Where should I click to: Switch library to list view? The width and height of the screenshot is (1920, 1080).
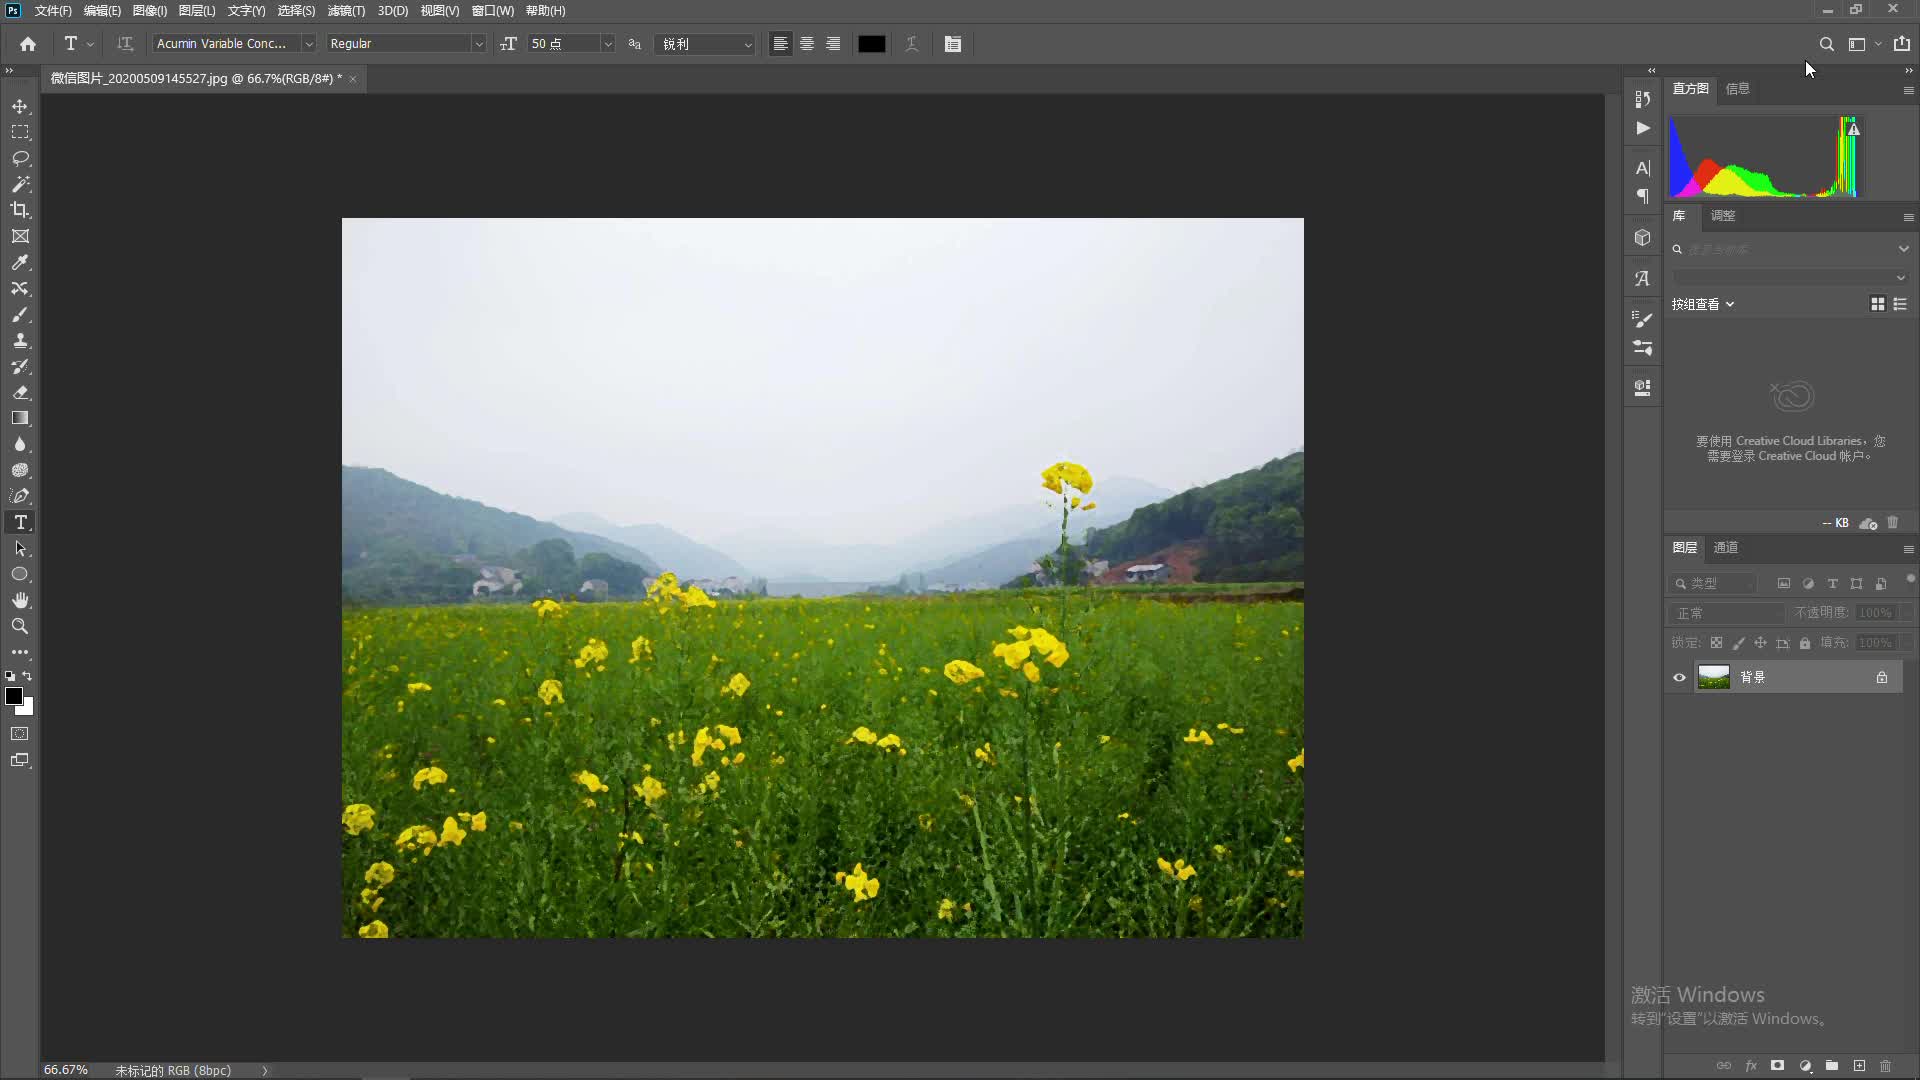[x=1900, y=304]
